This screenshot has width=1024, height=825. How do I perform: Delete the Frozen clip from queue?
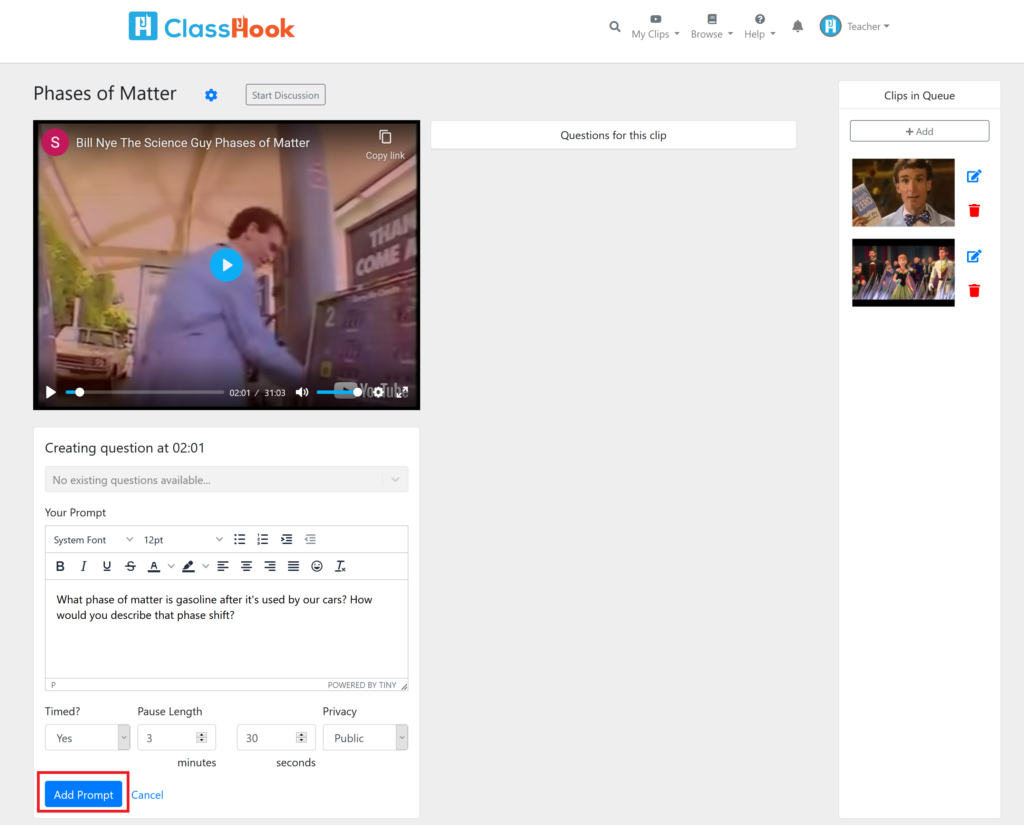[974, 291]
